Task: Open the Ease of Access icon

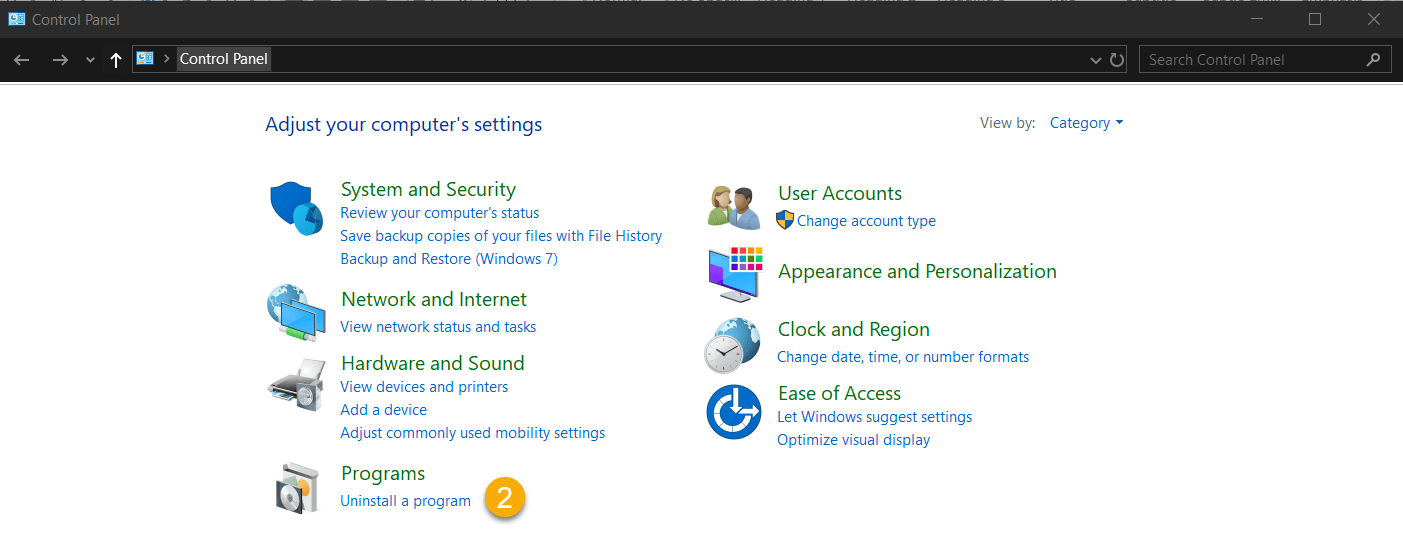Action: [734, 412]
